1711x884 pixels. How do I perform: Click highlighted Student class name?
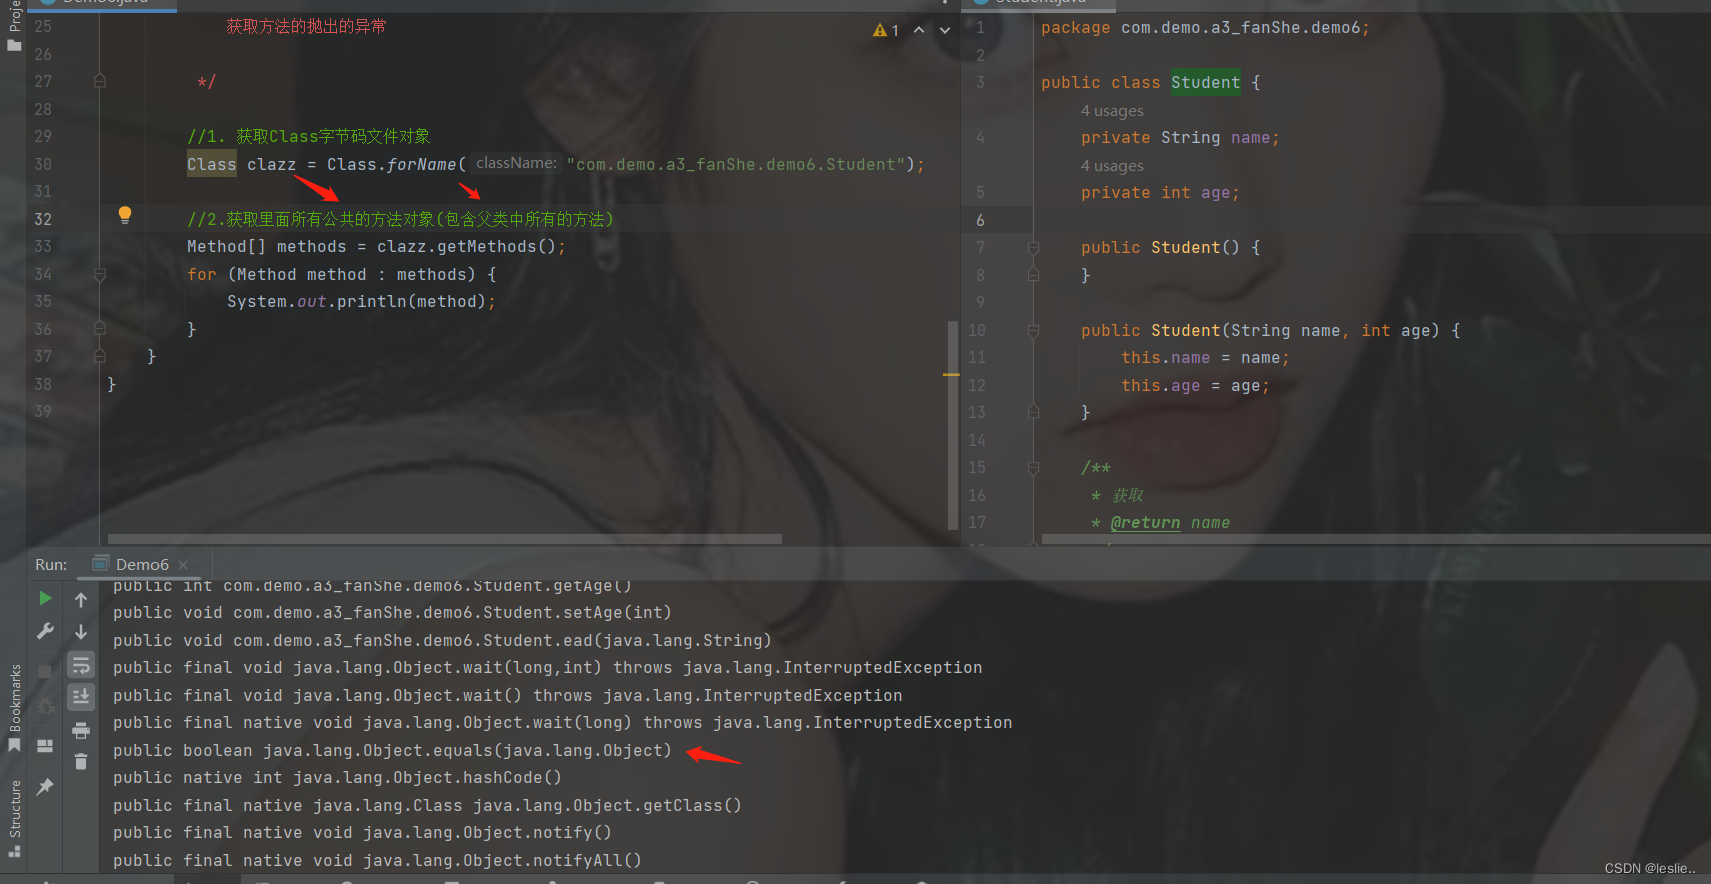[1205, 82]
